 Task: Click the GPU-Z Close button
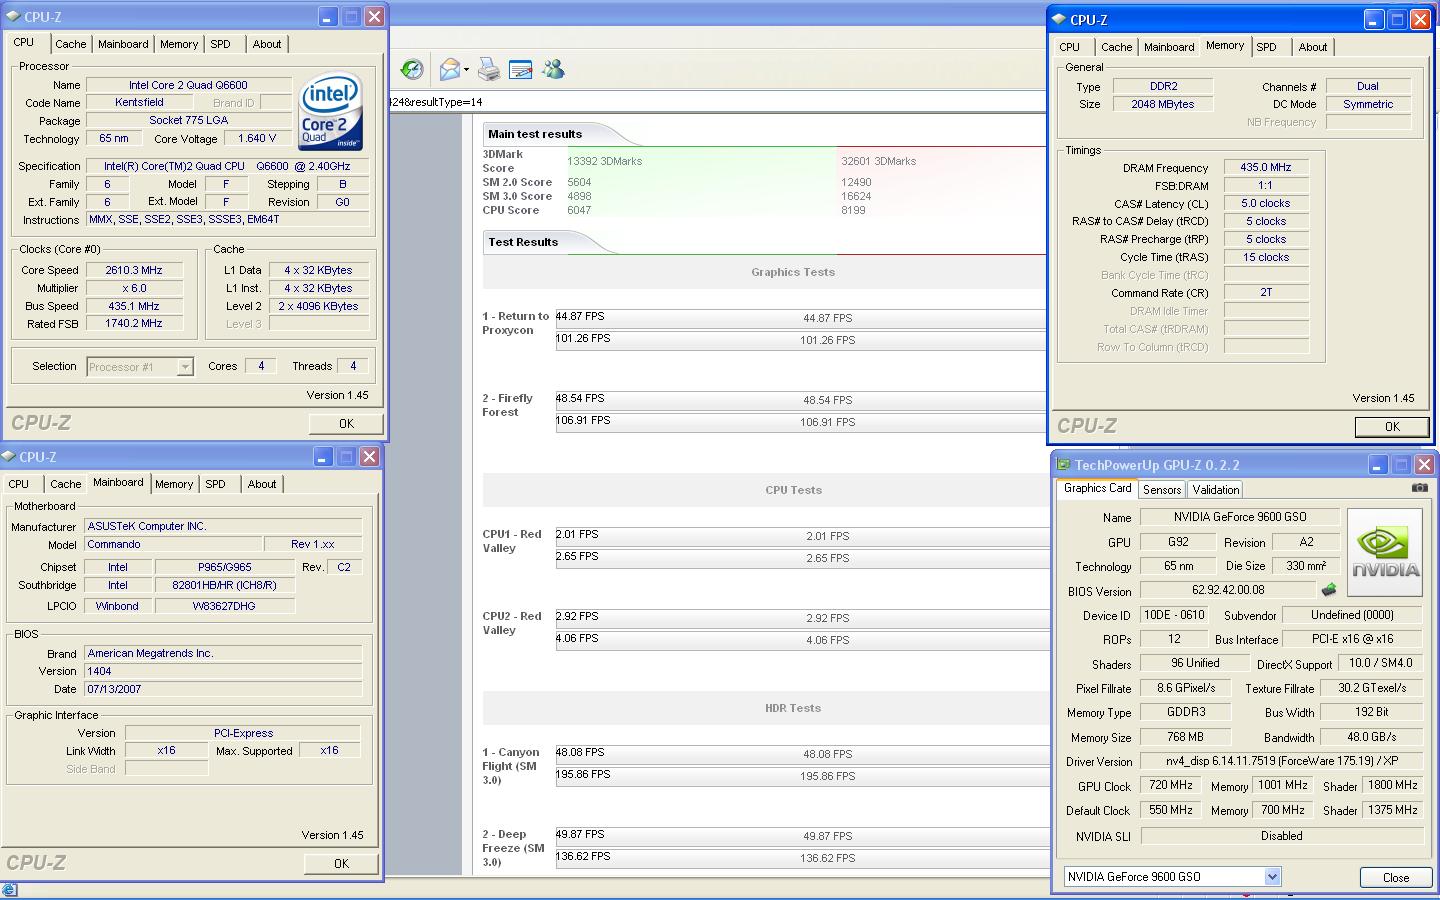pos(1396,877)
